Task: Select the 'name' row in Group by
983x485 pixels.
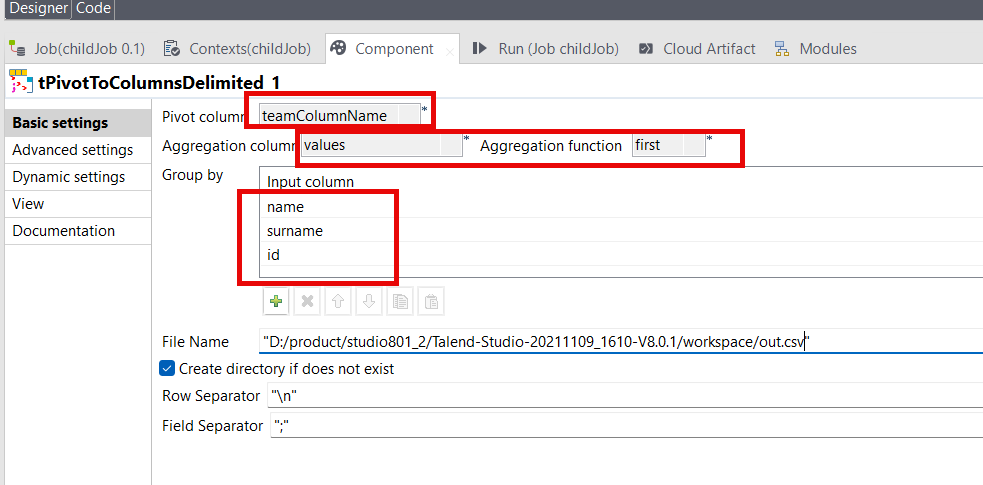Action: point(621,207)
